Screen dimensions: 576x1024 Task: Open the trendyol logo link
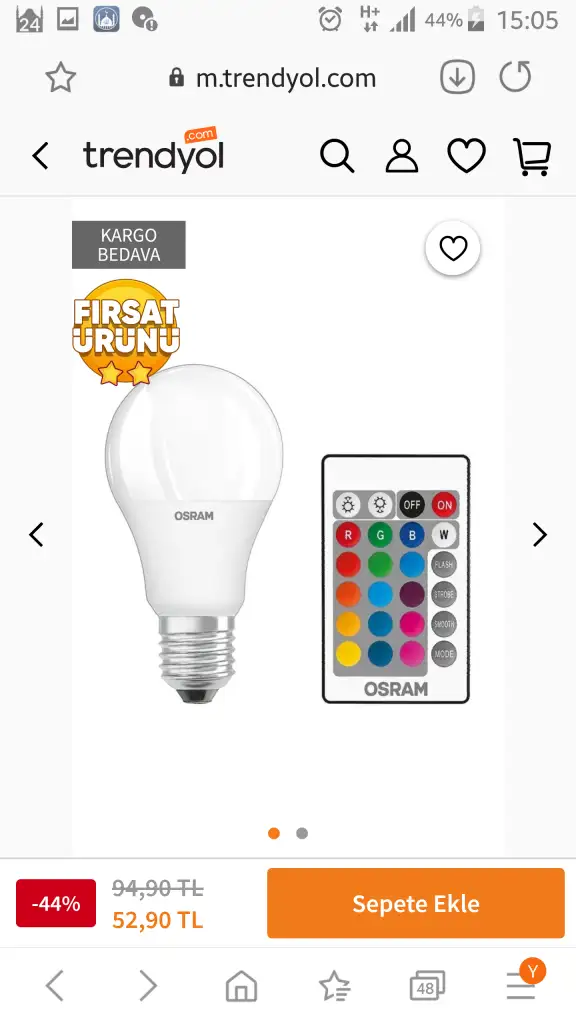tap(153, 152)
